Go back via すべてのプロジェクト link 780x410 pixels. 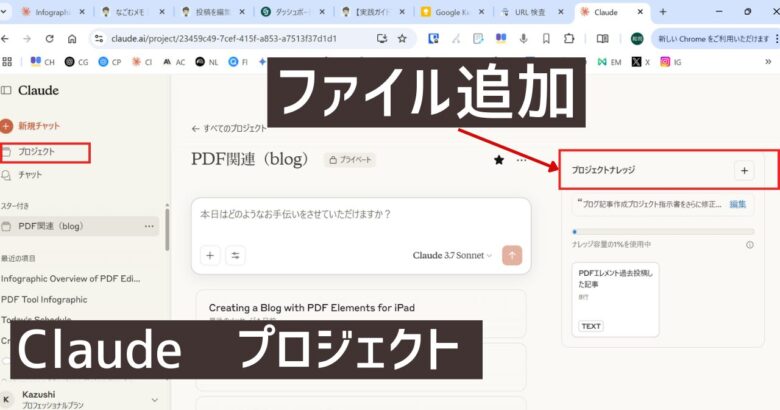click(229, 128)
